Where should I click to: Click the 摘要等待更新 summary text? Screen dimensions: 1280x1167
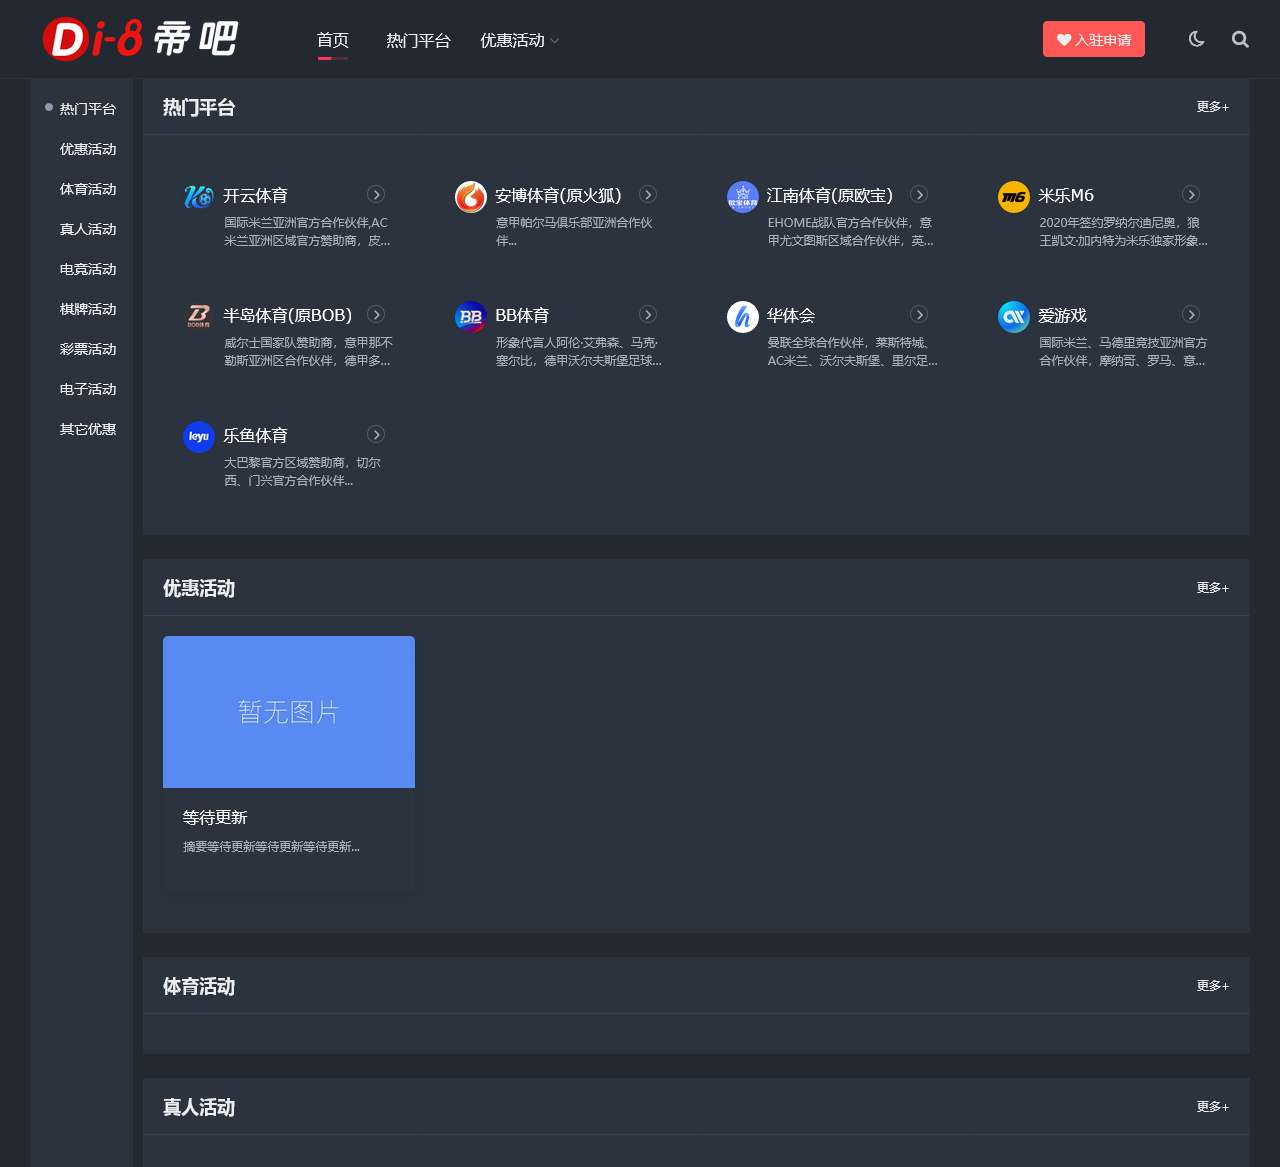coord(271,847)
